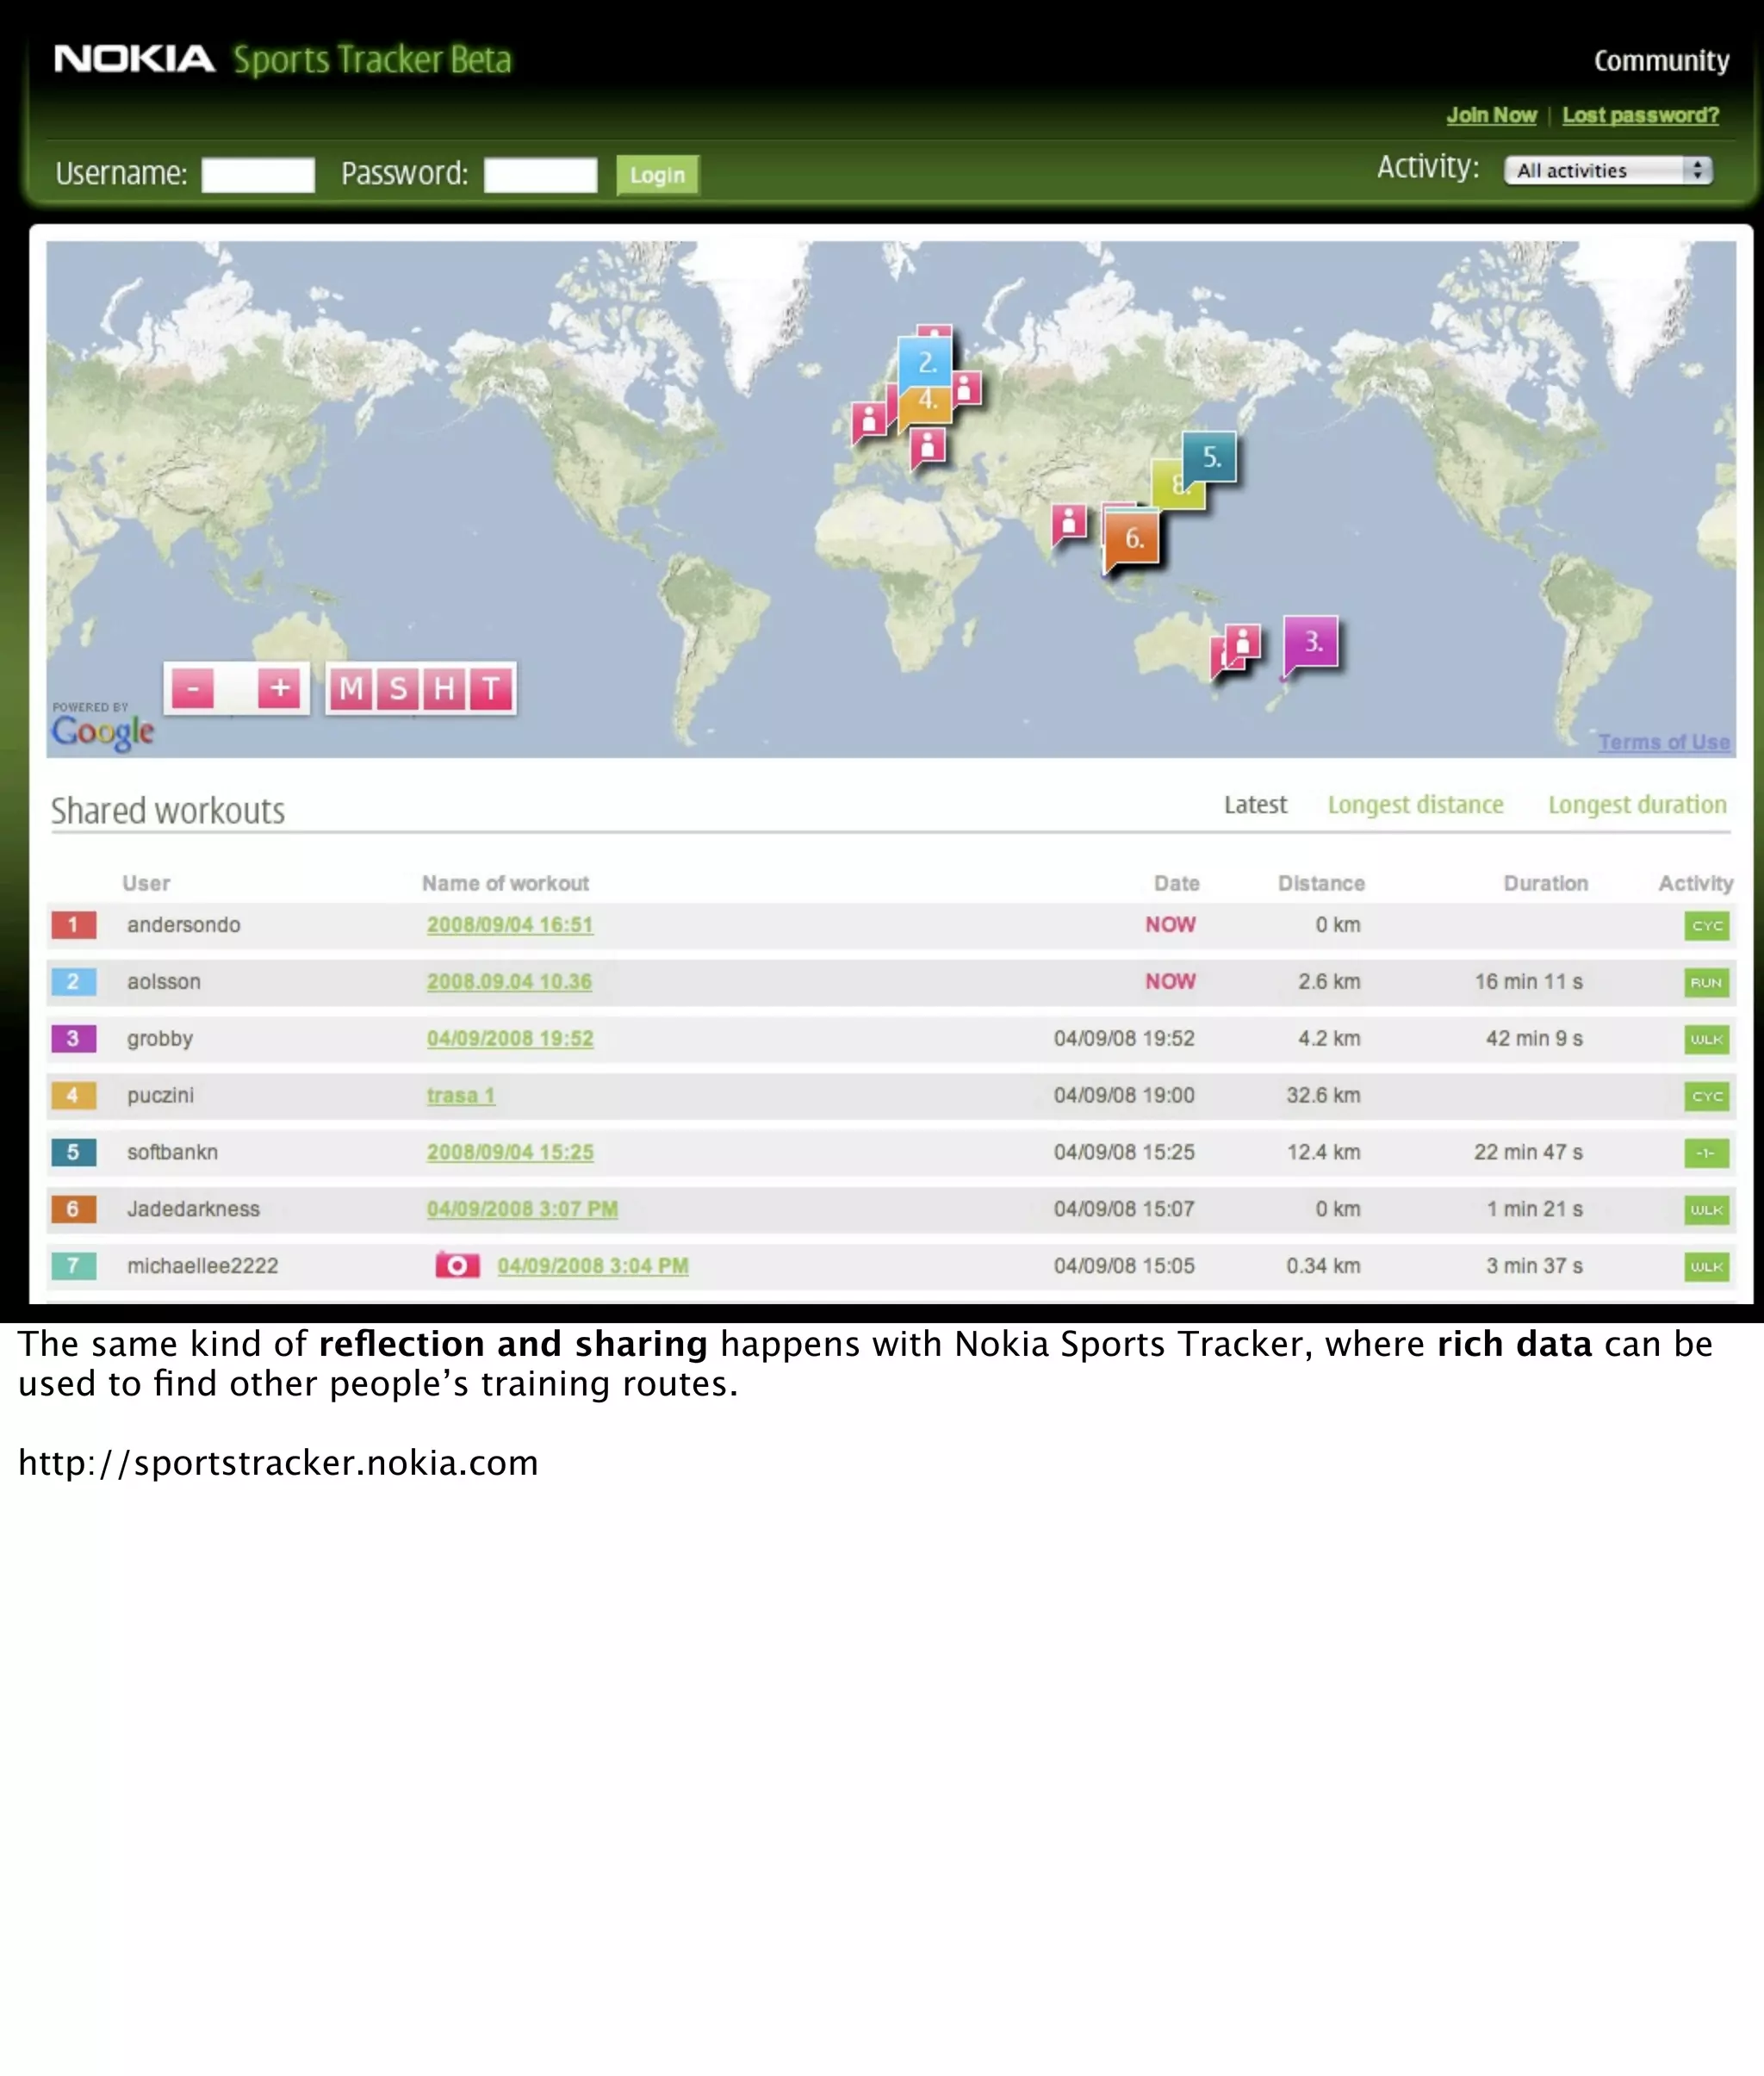Open the Community section

coord(1661,61)
